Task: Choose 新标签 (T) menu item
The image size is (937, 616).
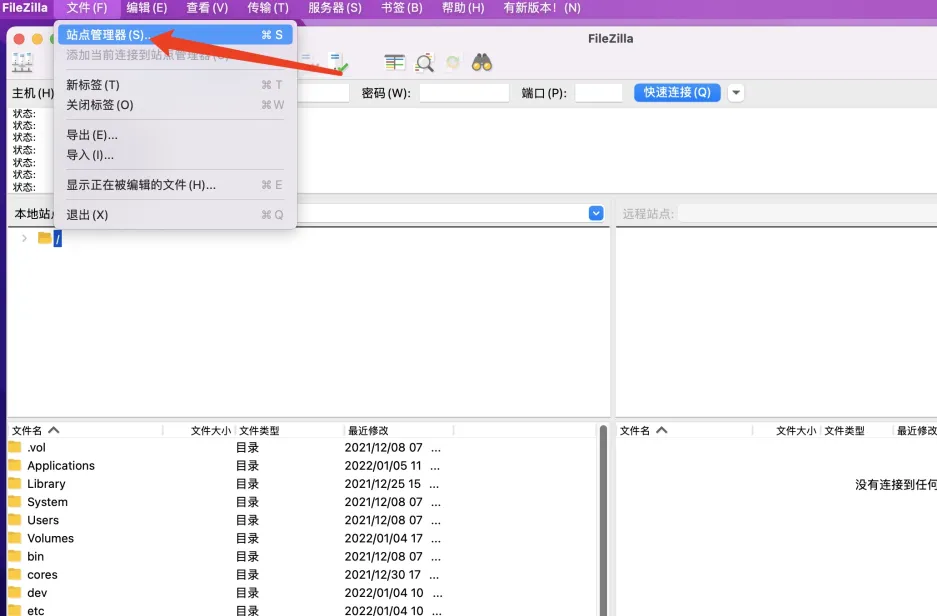Action: (175, 85)
